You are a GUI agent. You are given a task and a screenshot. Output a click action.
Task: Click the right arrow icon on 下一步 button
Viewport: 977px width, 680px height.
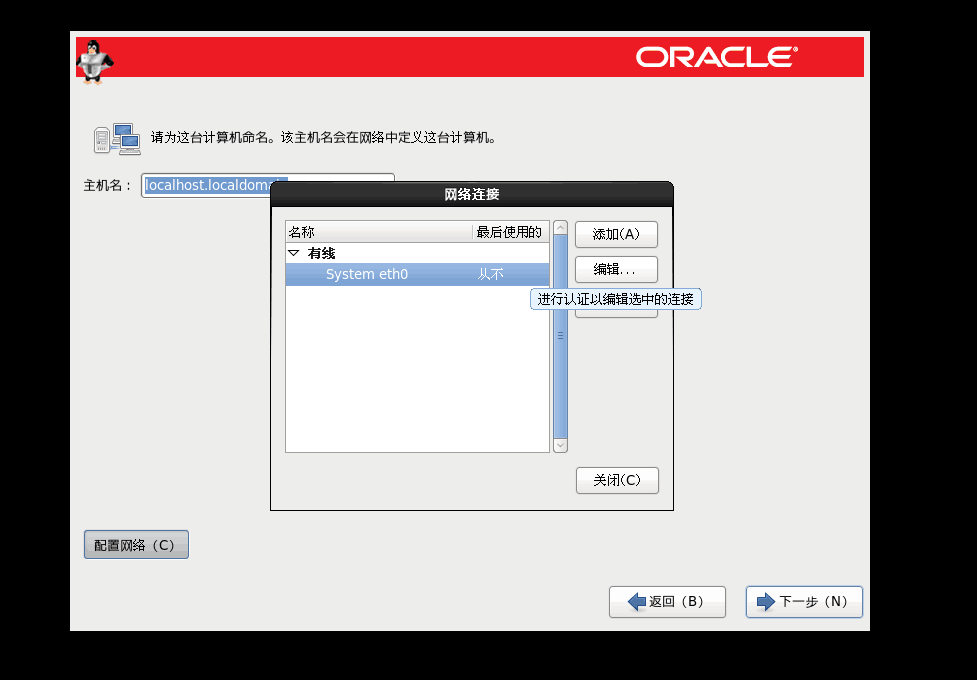click(x=766, y=602)
